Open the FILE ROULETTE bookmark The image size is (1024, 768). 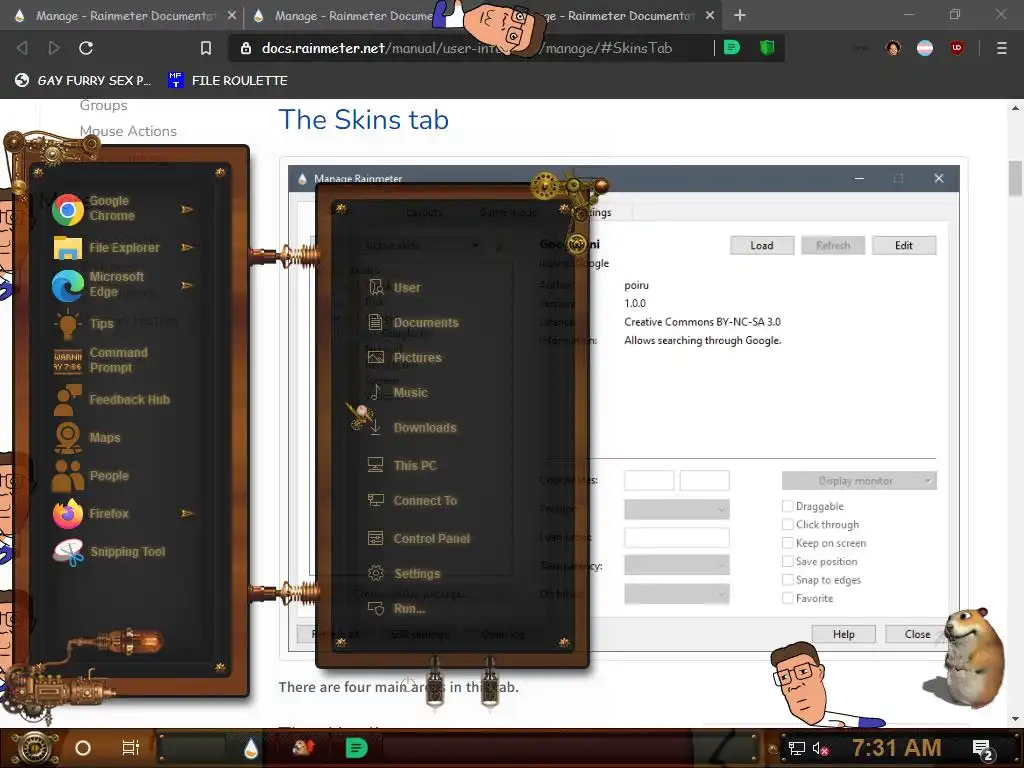tap(228, 80)
